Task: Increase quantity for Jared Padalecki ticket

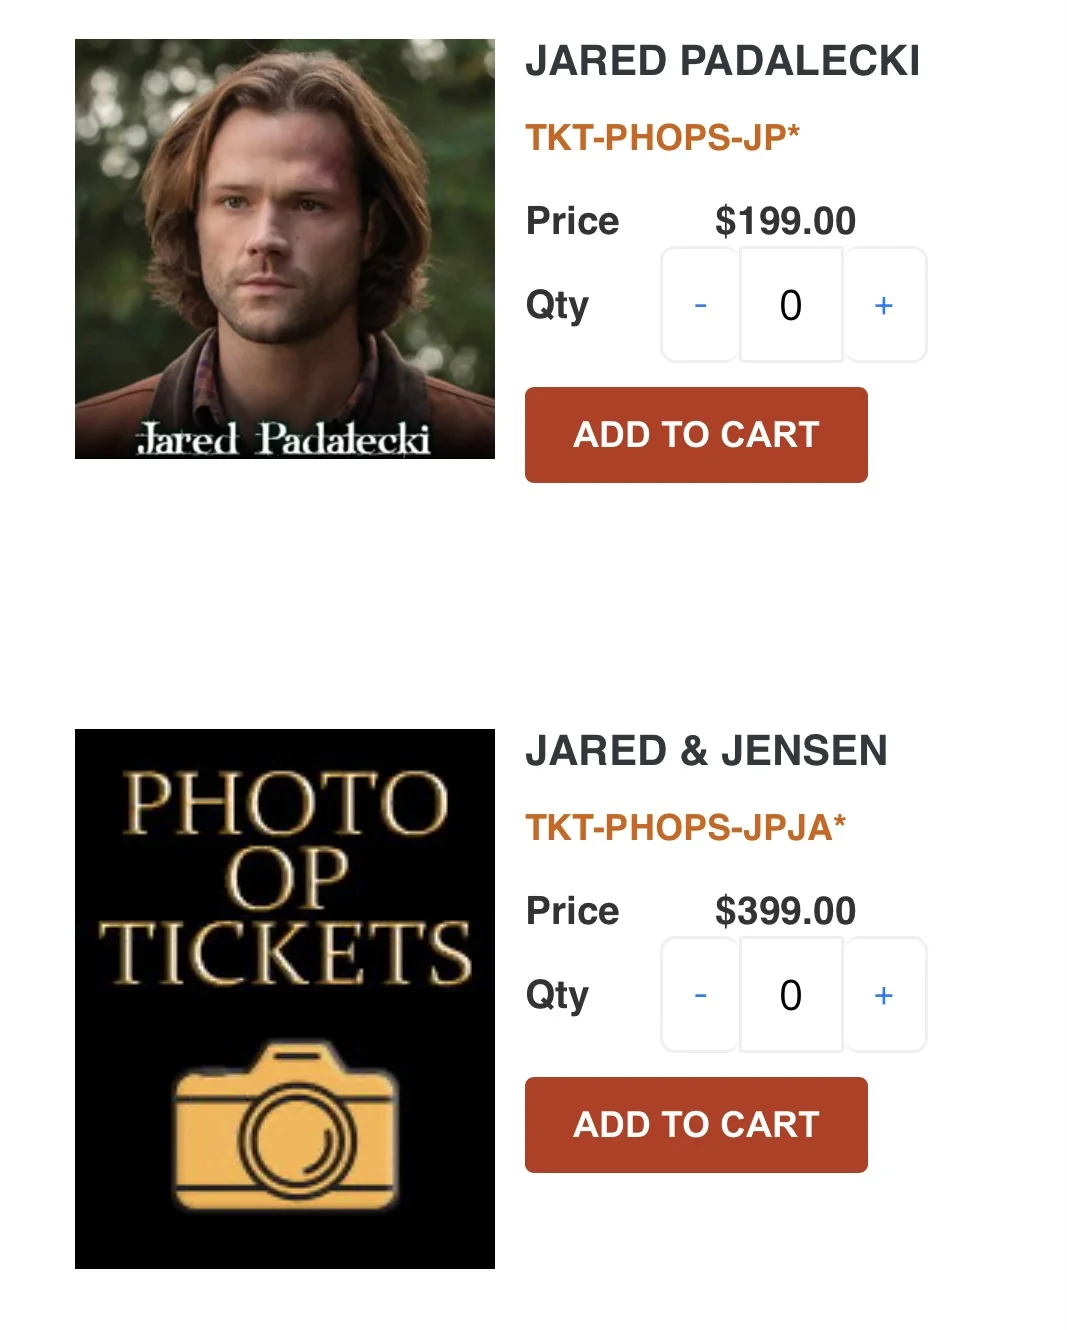Action: [884, 305]
